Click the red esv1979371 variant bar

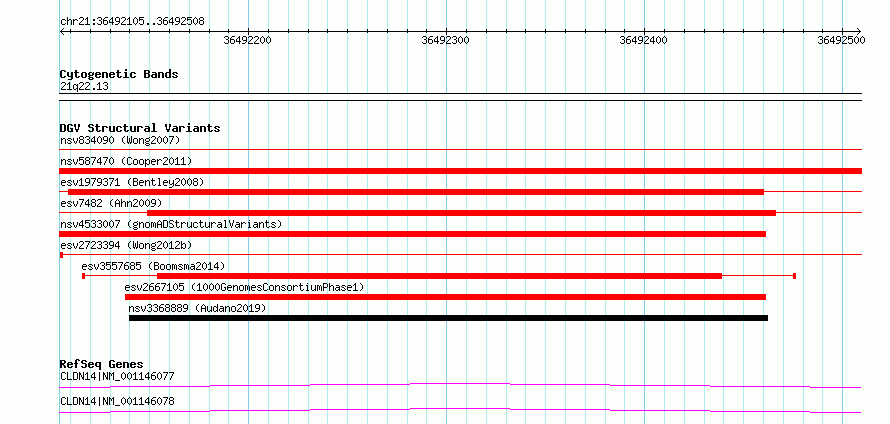pos(416,192)
